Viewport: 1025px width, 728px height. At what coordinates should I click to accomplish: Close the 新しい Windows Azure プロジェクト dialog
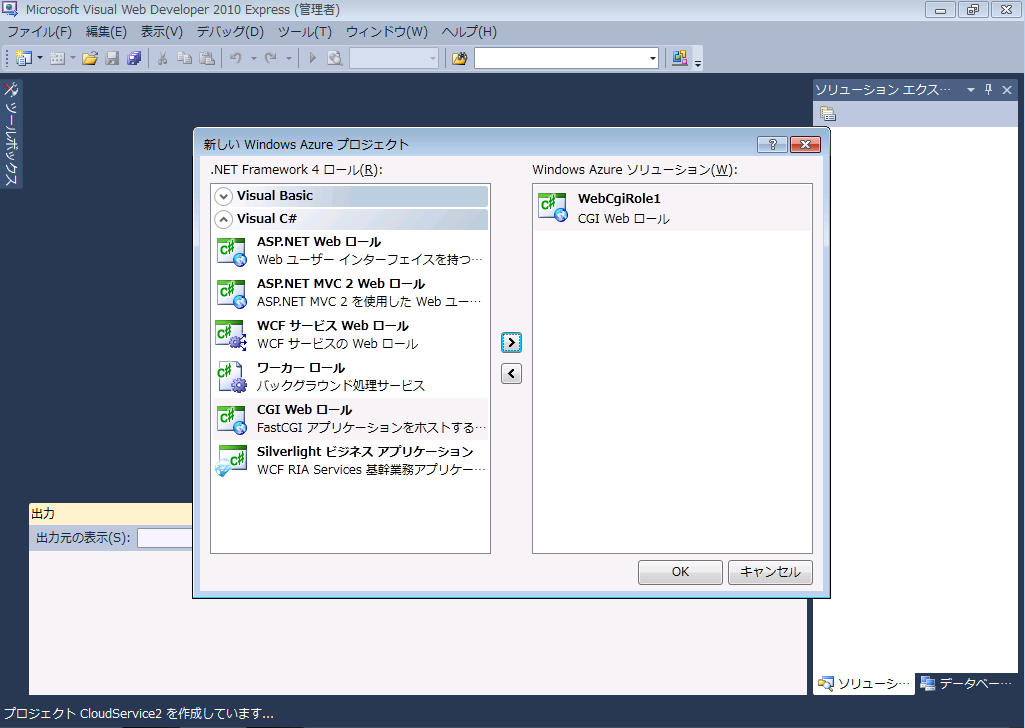tap(805, 144)
